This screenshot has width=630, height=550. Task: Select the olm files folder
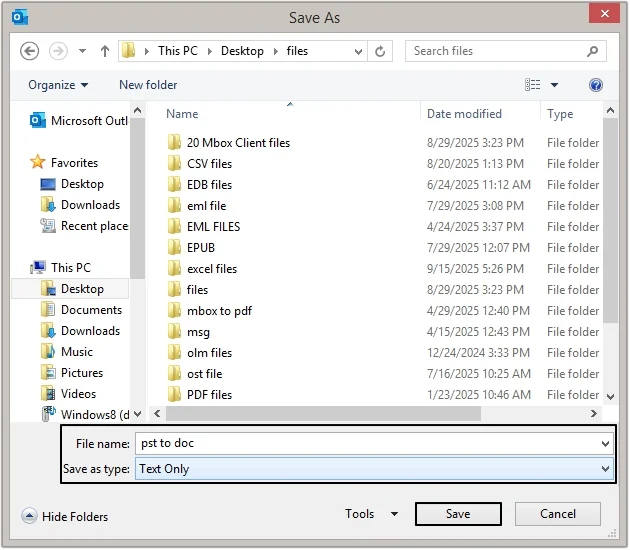(200, 353)
